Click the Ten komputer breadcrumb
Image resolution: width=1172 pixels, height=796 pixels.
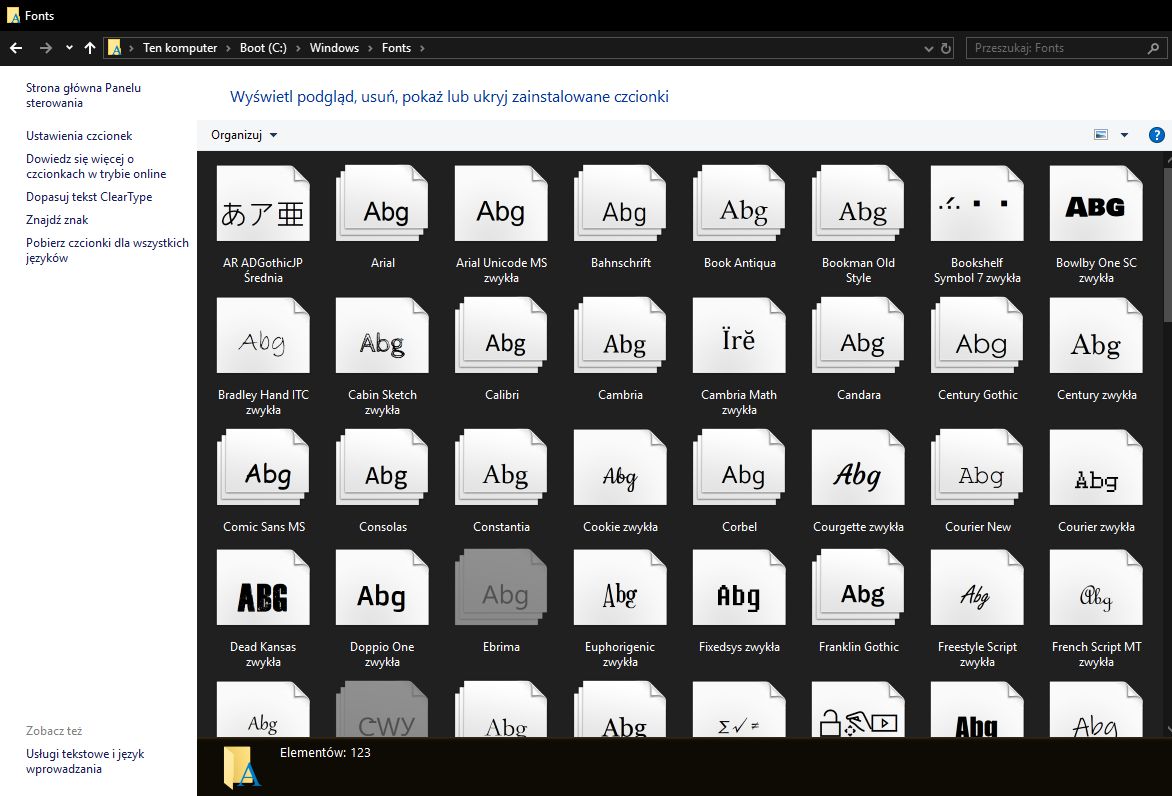click(x=180, y=48)
